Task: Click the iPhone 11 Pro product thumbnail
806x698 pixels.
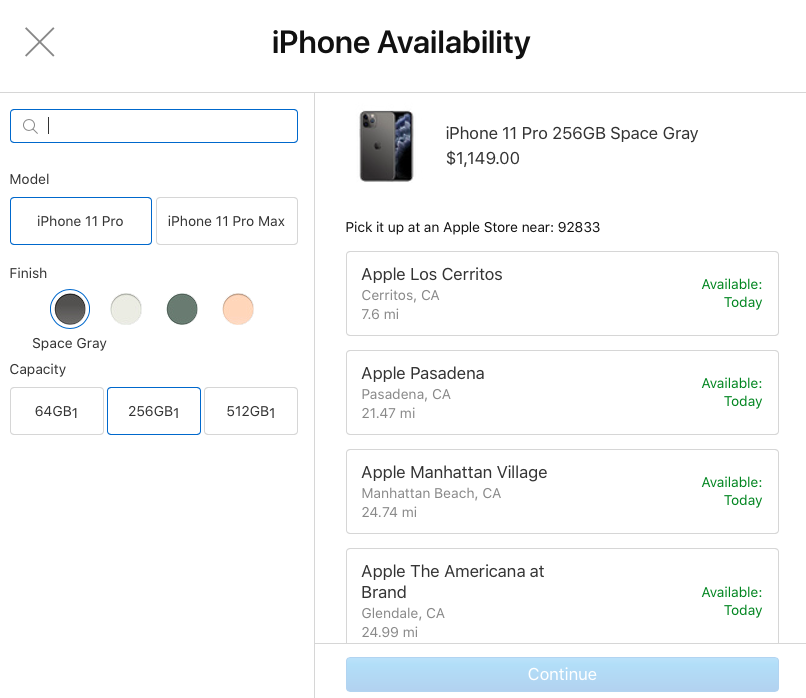Action: [x=386, y=146]
